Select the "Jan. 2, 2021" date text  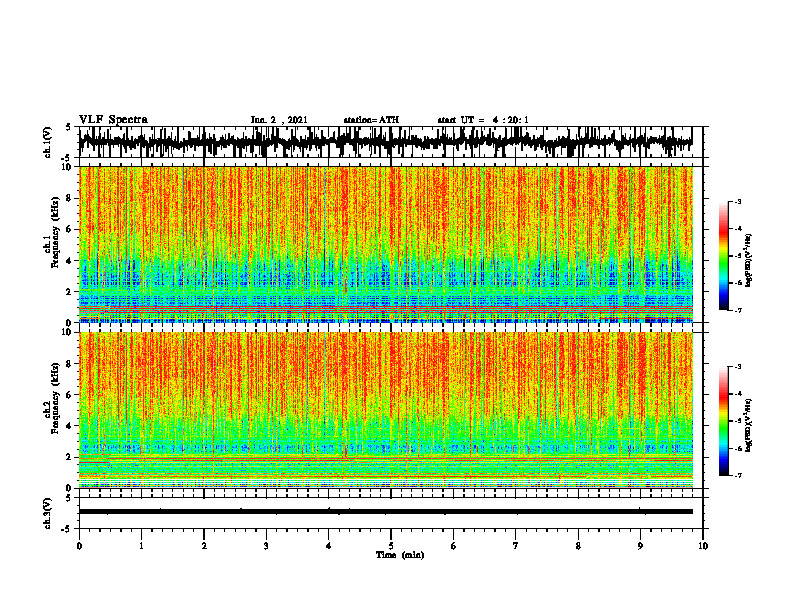point(279,120)
